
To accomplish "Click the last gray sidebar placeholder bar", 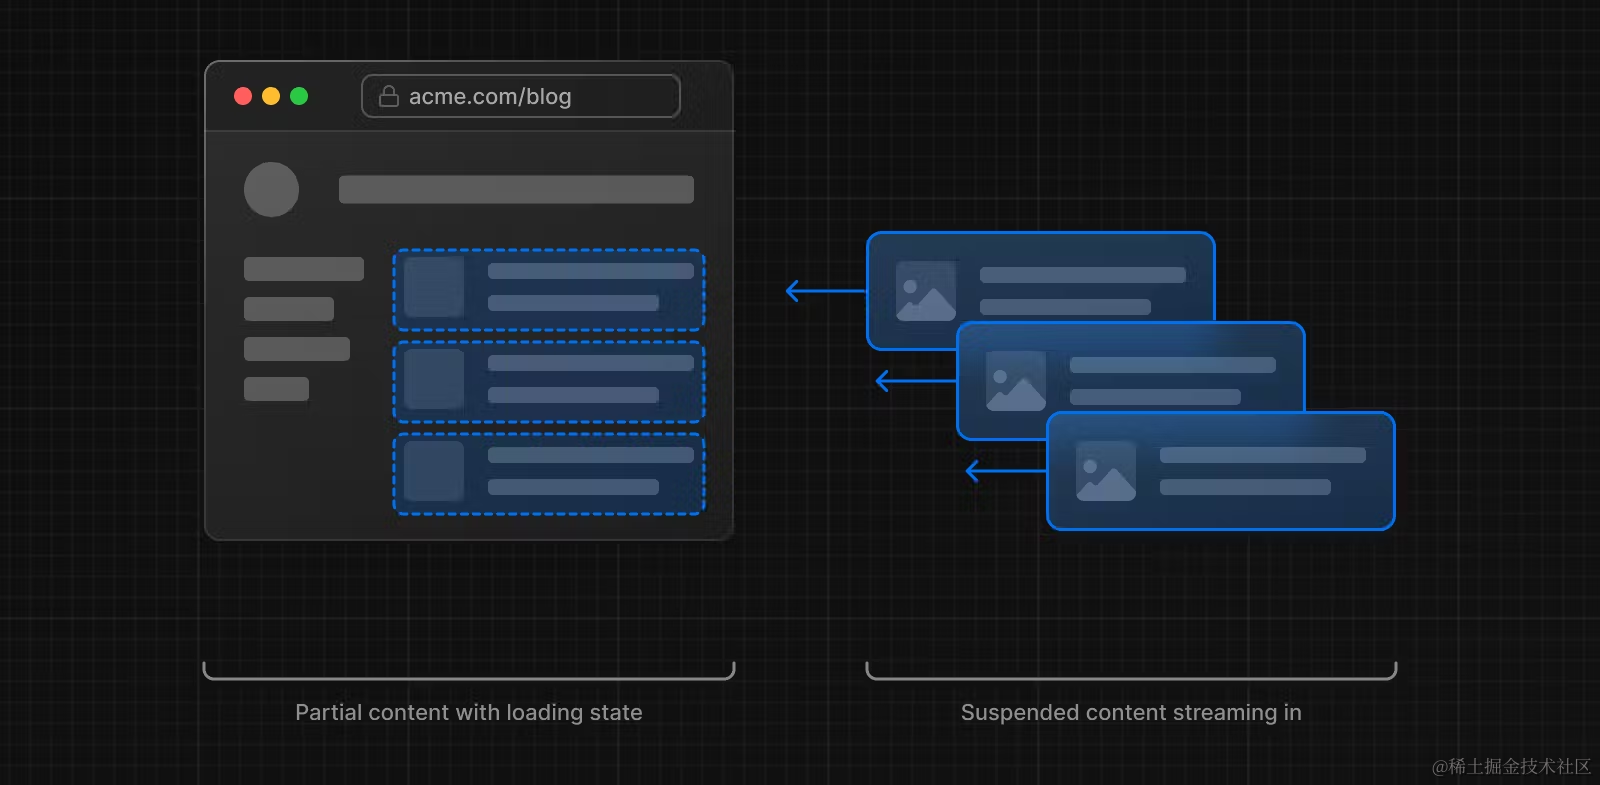I will (276, 389).
